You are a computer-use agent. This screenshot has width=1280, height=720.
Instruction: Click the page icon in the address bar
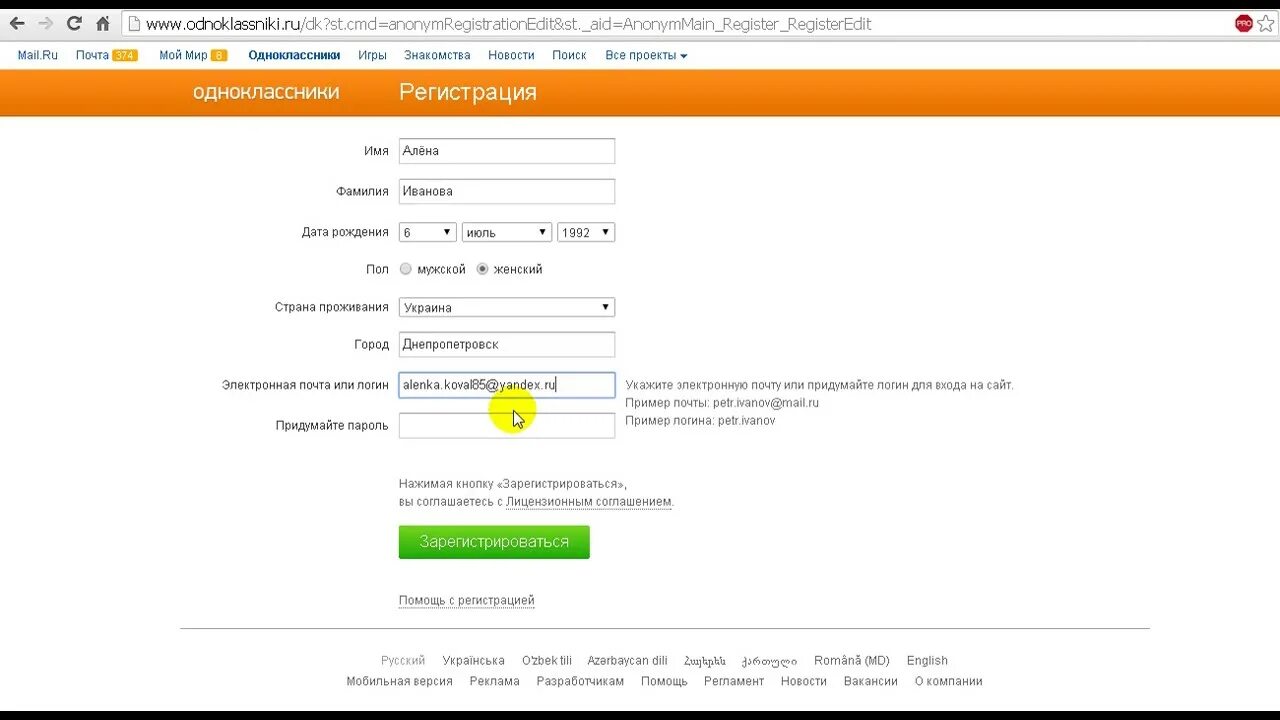point(134,23)
